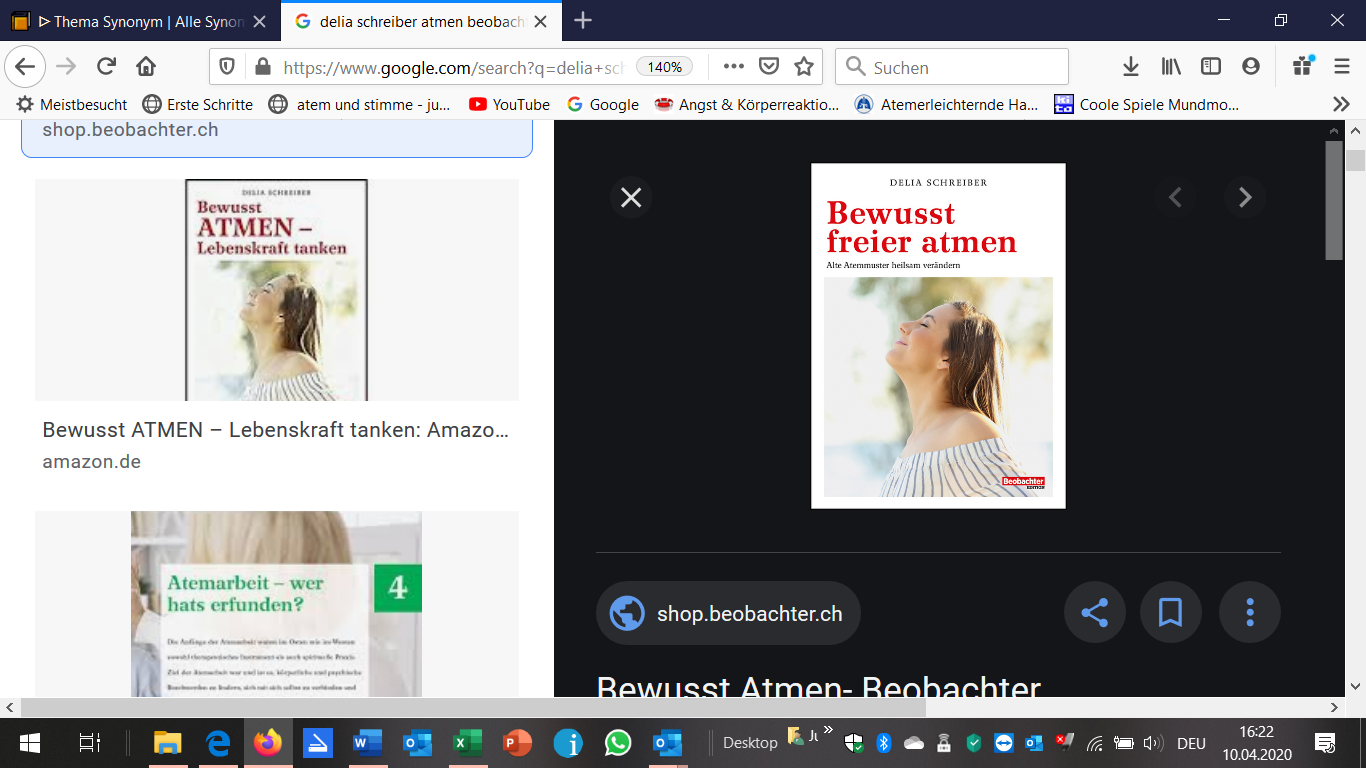
Task: Open YouTube bookmark
Action: click(509, 104)
